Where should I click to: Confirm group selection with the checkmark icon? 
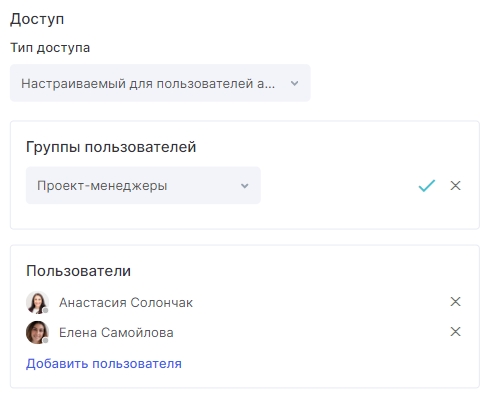click(x=427, y=186)
